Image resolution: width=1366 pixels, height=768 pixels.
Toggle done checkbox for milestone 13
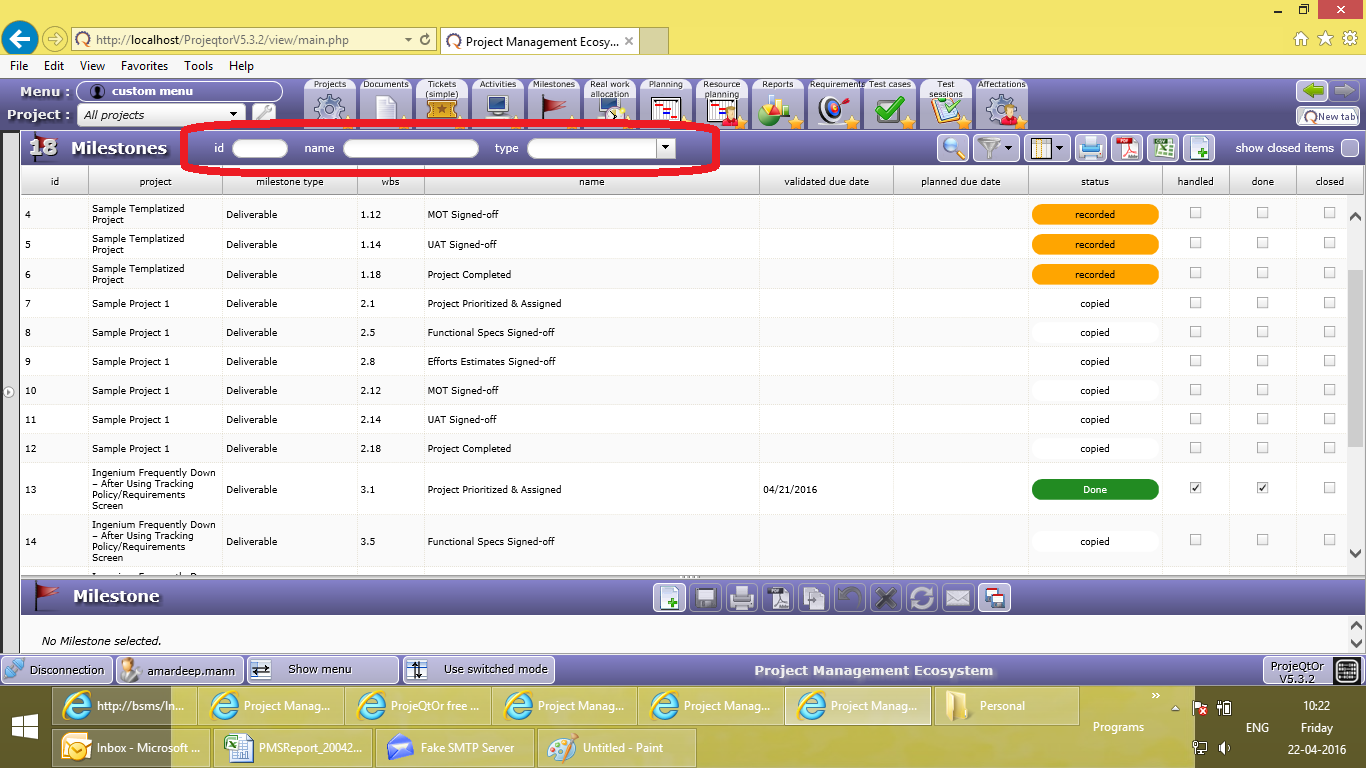(x=1262, y=488)
